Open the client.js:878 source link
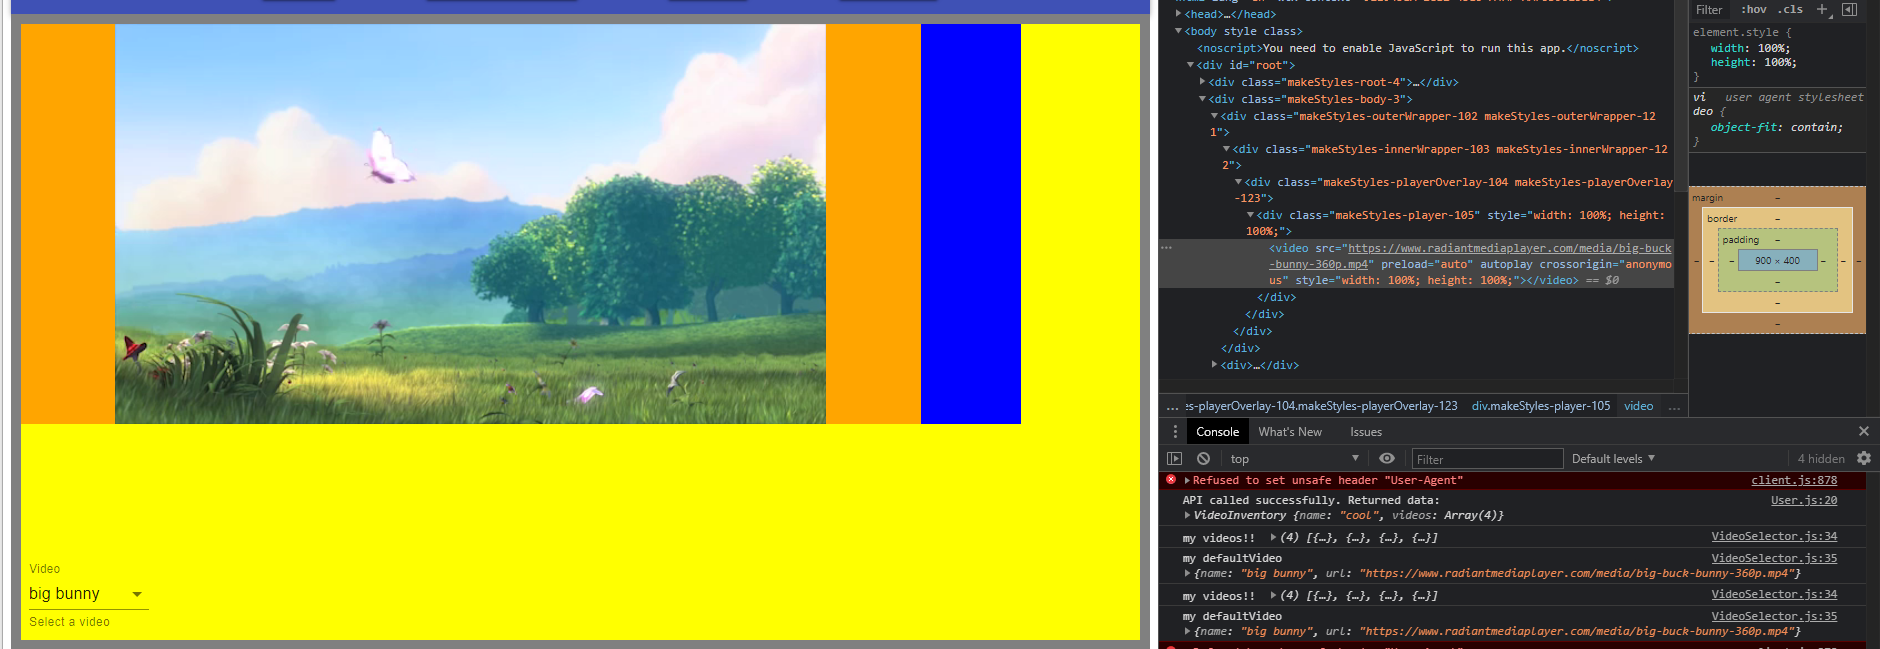This screenshot has width=1880, height=649. click(1794, 480)
